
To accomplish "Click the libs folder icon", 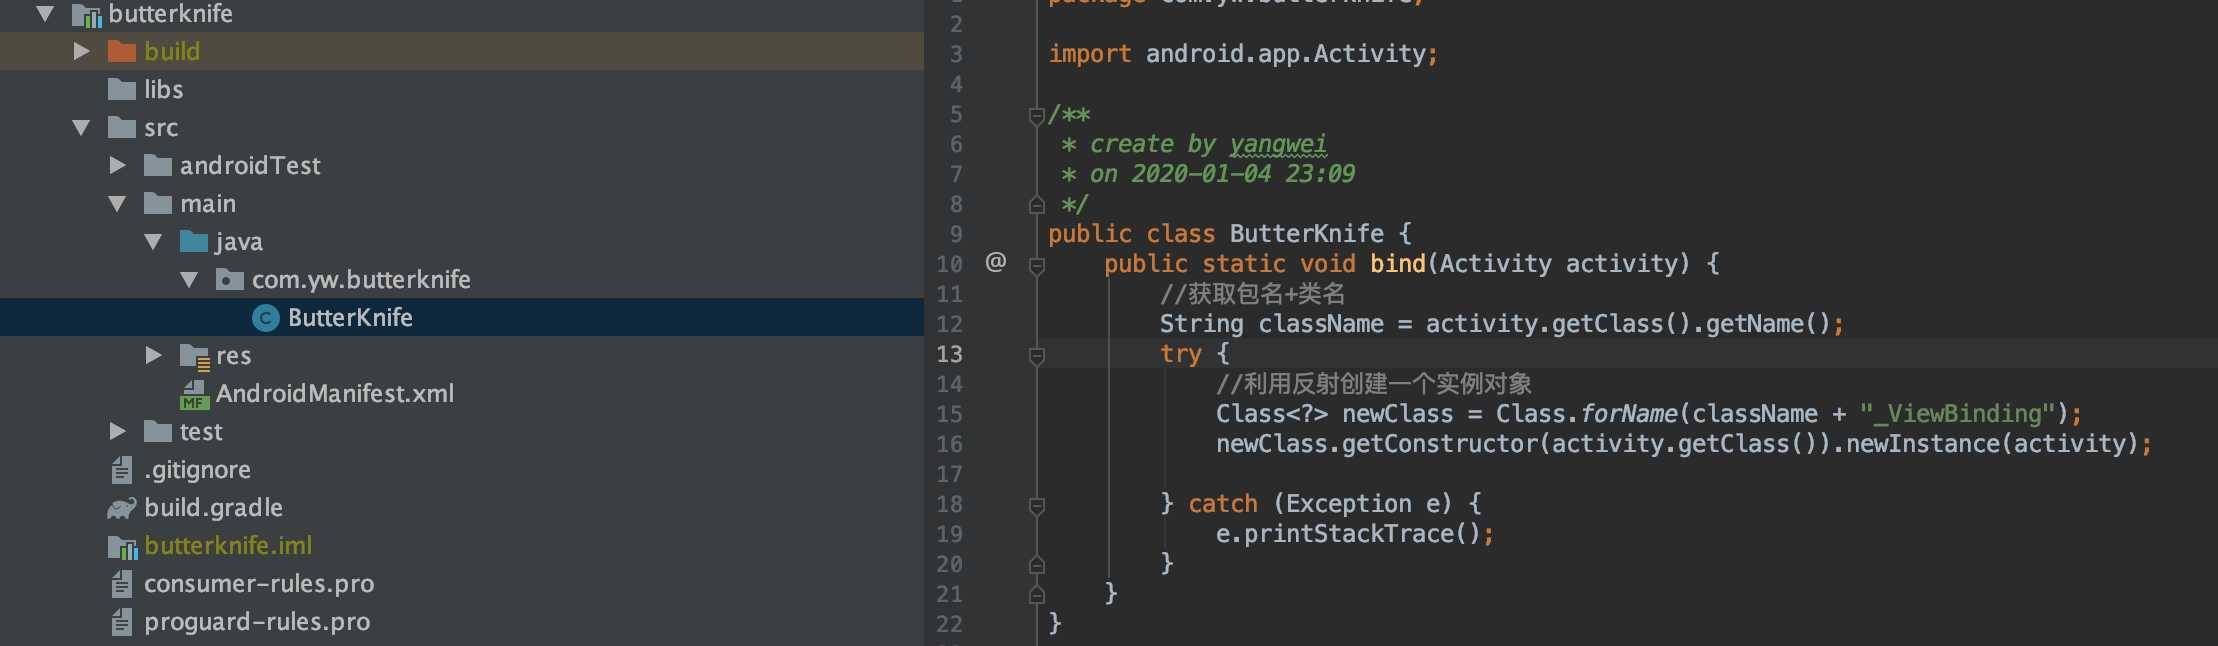I will click(x=122, y=89).
